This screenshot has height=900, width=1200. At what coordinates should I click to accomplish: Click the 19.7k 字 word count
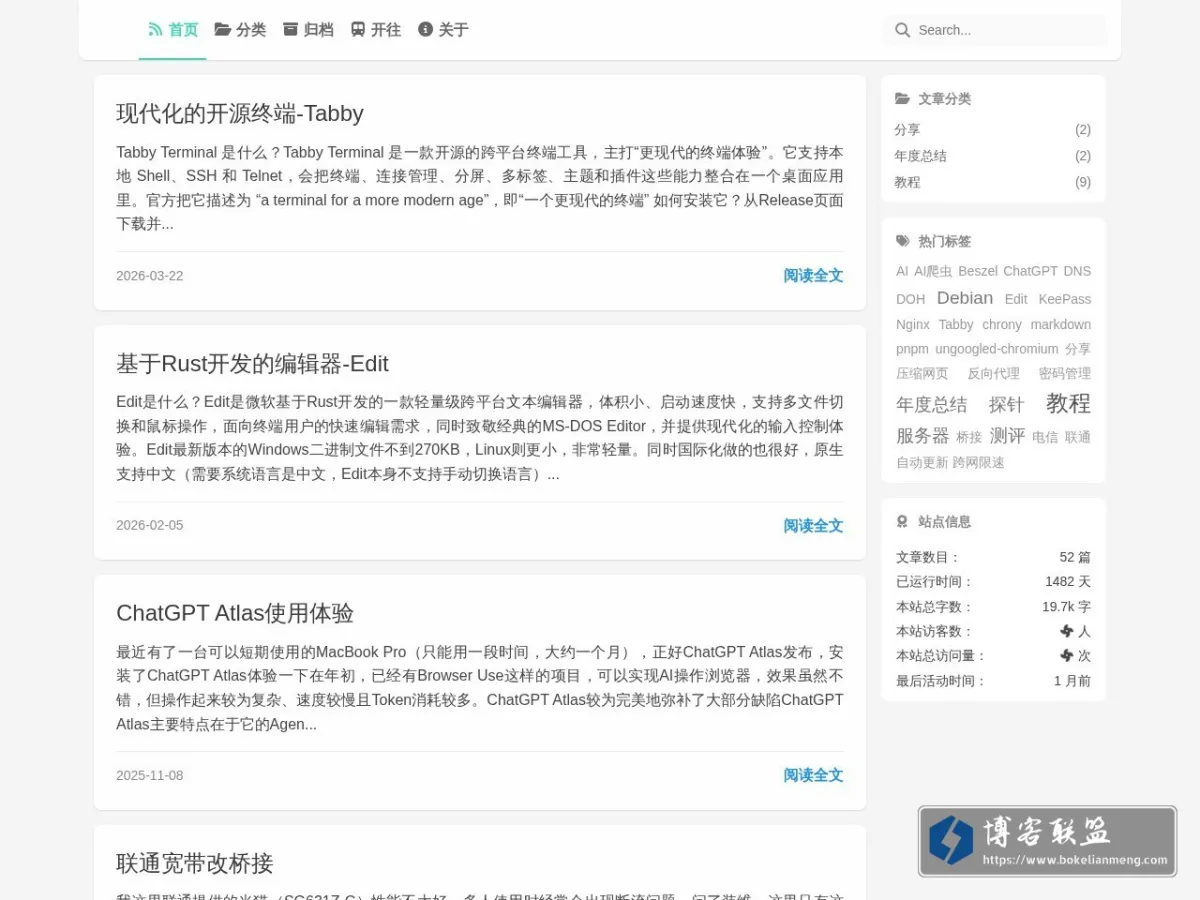click(x=1067, y=607)
